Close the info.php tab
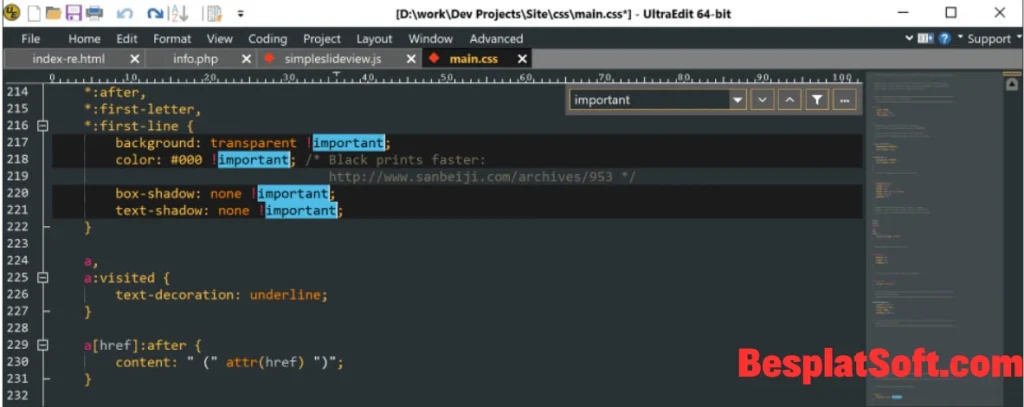The width and height of the screenshot is (1024, 407). (246, 59)
